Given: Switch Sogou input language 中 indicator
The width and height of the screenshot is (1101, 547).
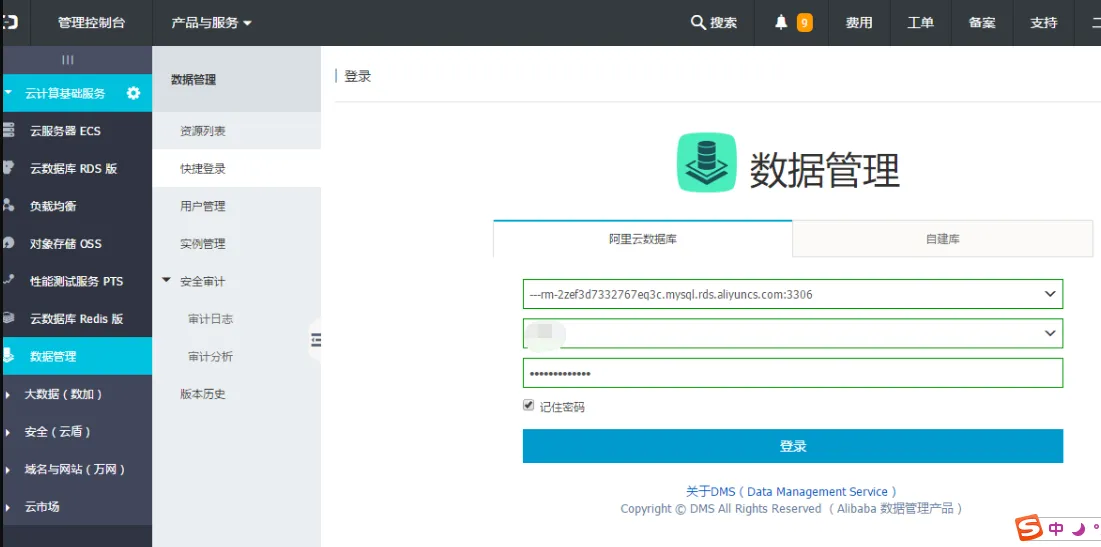Looking at the screenshot, I should (x=1055, y=529).
